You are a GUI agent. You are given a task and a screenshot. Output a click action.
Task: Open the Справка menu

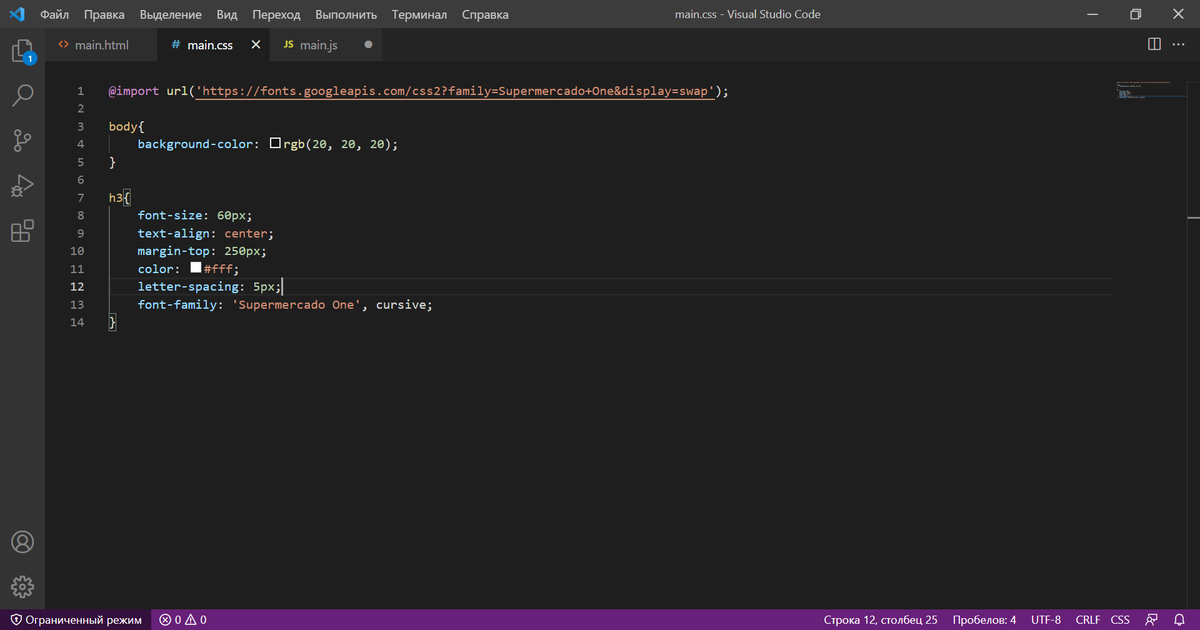485,15
